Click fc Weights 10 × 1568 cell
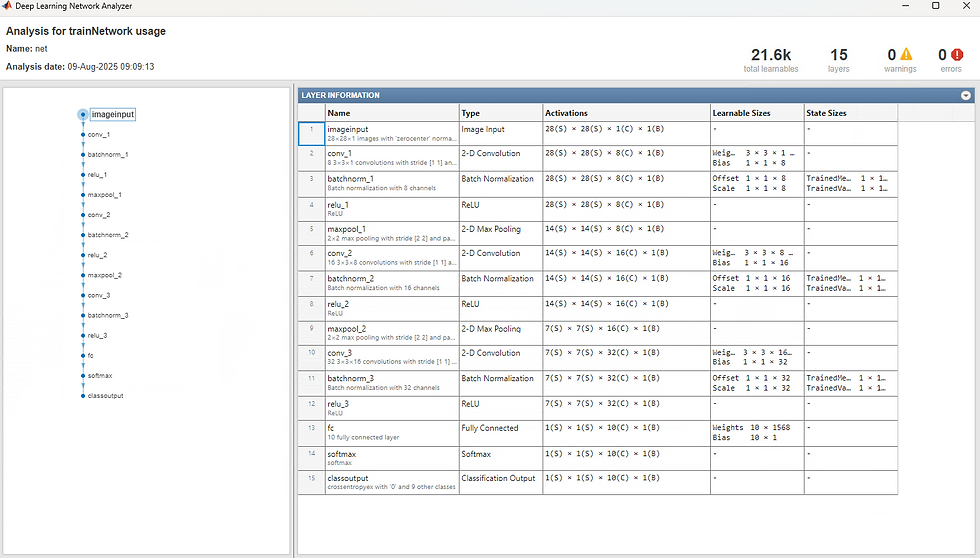Screen dimensions: 980x558 [x=757, y=432]
